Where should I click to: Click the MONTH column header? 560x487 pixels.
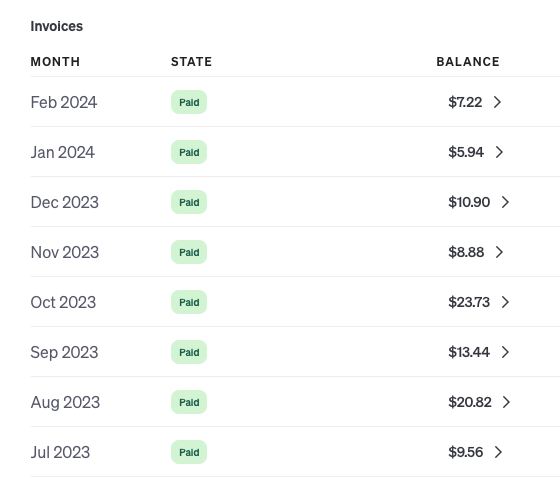point(55,62)
